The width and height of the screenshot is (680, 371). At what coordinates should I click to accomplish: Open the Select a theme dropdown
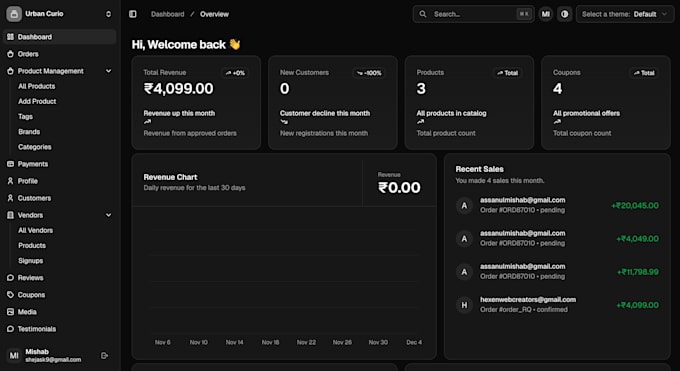(625, 14)
